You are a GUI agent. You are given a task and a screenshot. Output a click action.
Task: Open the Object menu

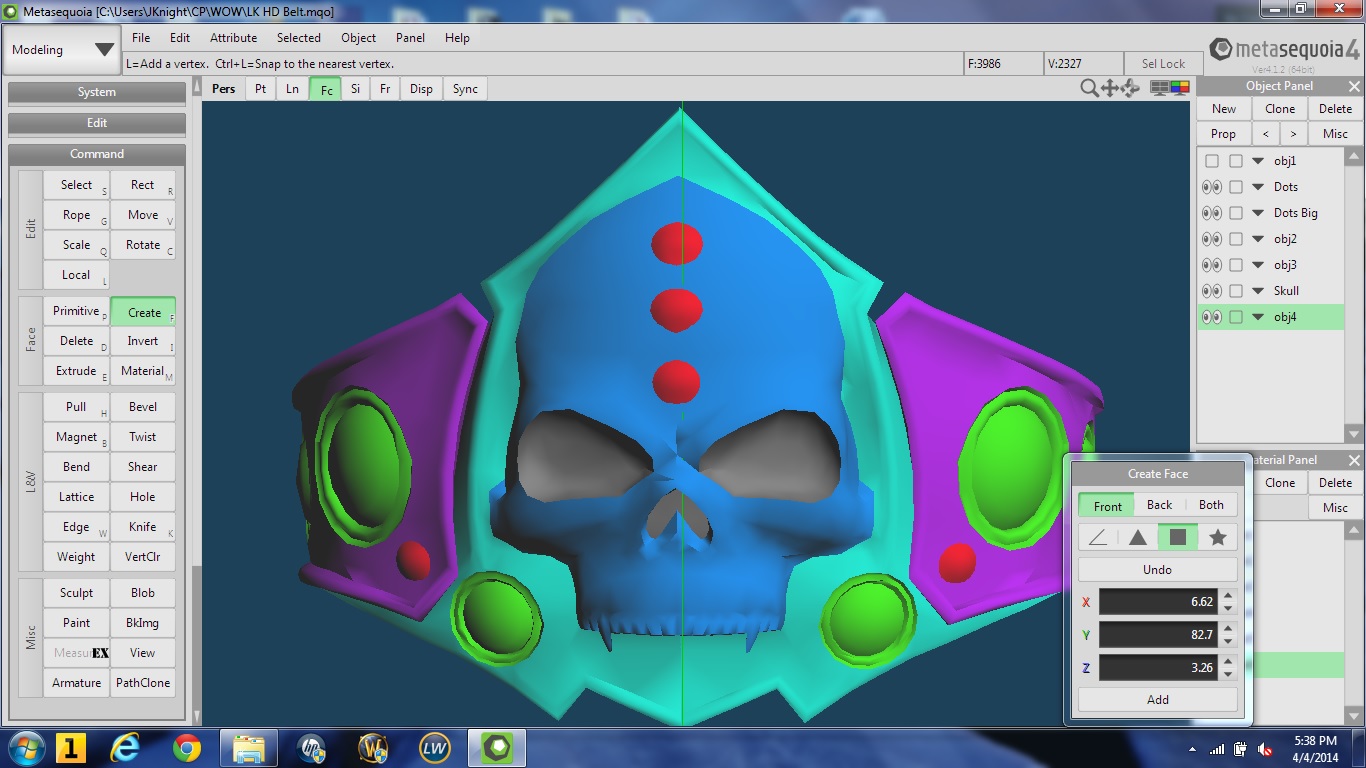[x=358, y=37]
